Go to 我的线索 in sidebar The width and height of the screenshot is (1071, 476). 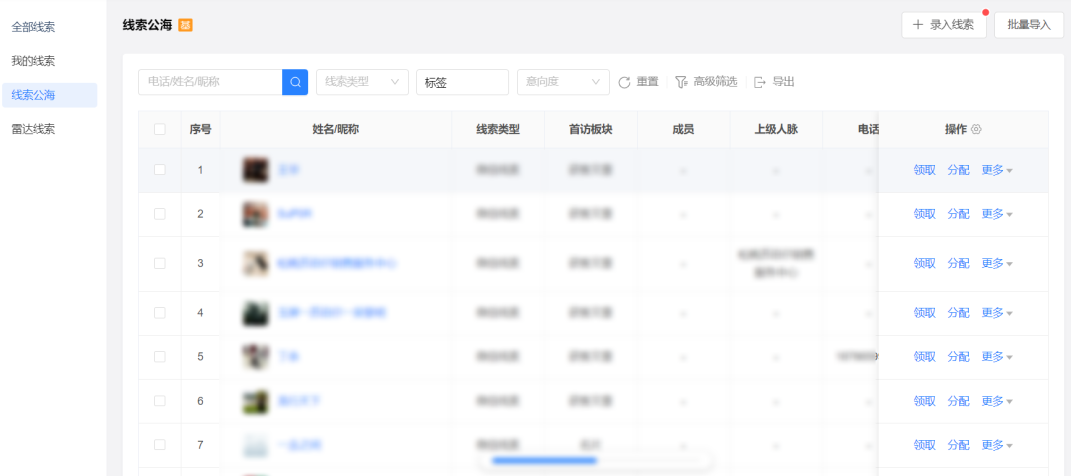[x=49, y=61]
